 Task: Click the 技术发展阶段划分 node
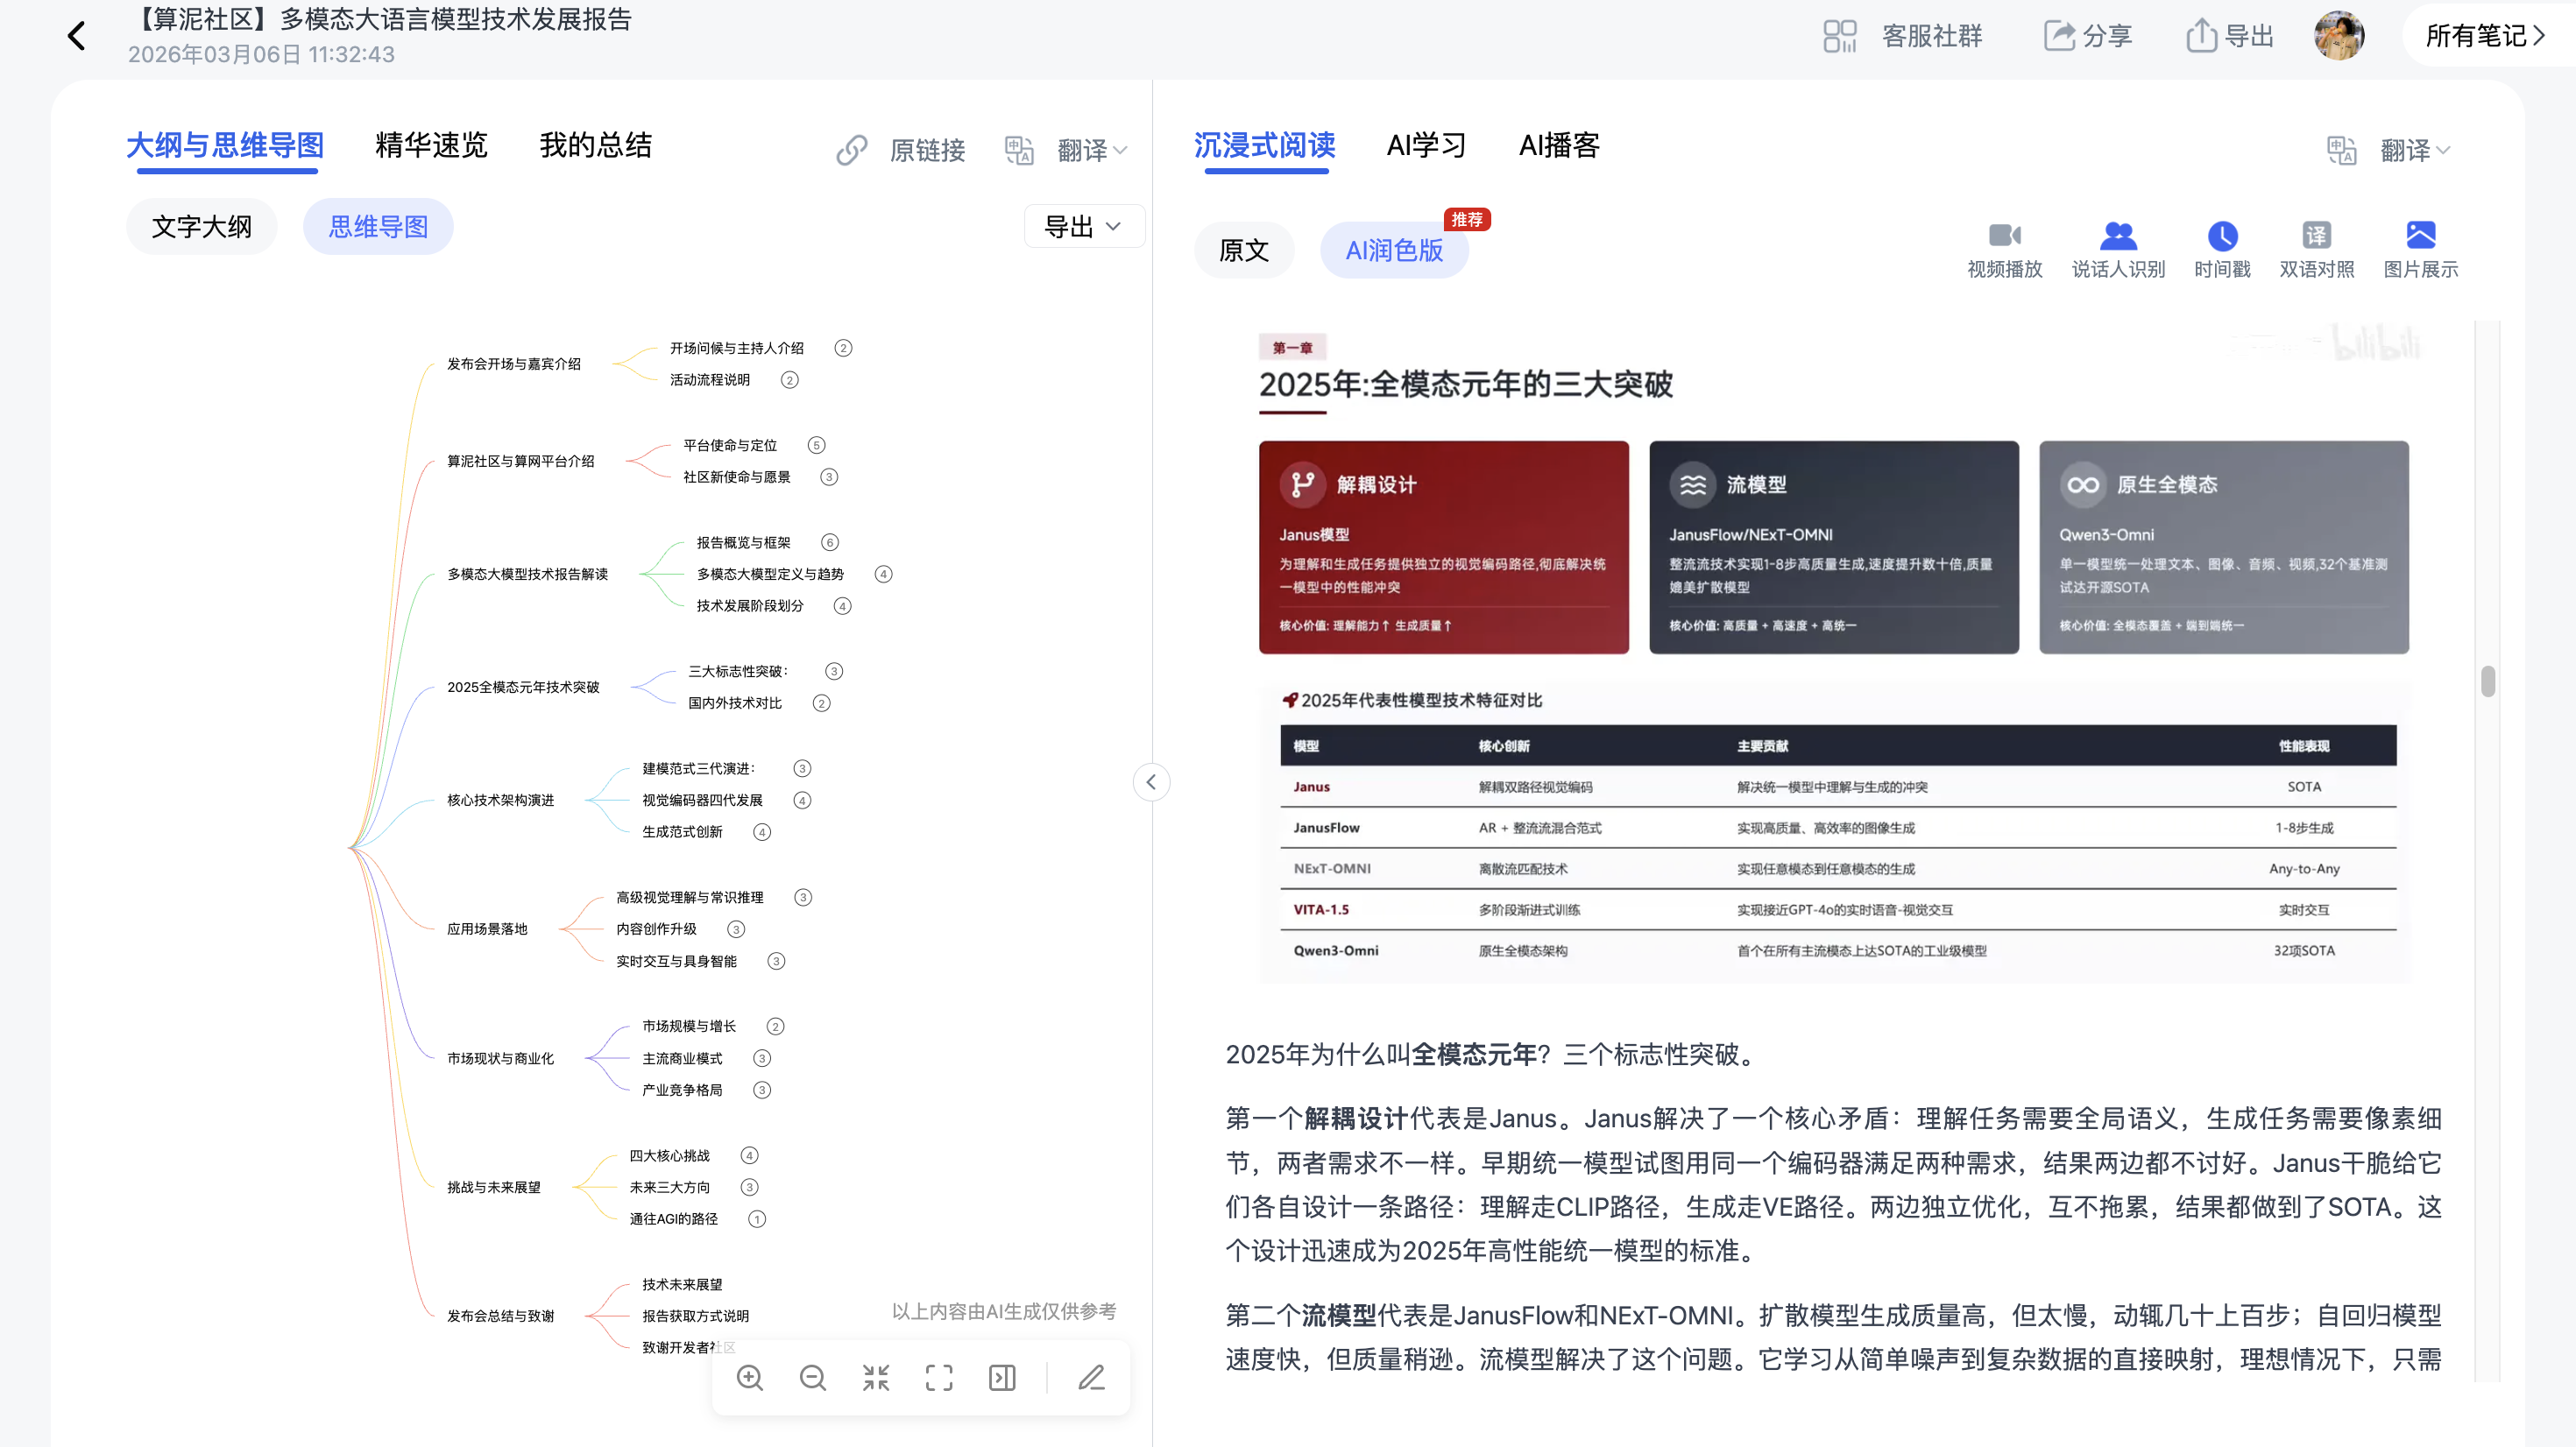tap(750, 606)
